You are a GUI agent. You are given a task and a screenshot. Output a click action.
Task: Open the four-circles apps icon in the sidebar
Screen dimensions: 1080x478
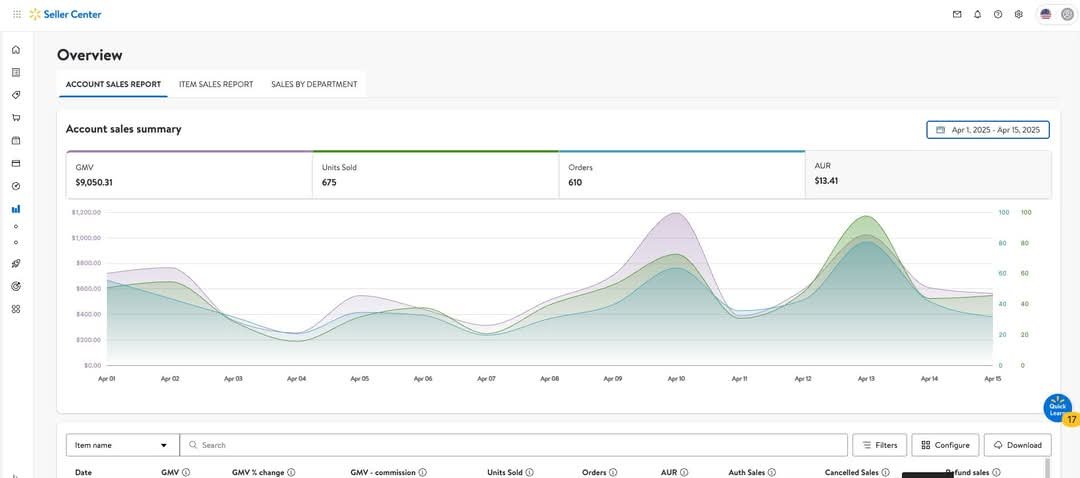point(17,309)
